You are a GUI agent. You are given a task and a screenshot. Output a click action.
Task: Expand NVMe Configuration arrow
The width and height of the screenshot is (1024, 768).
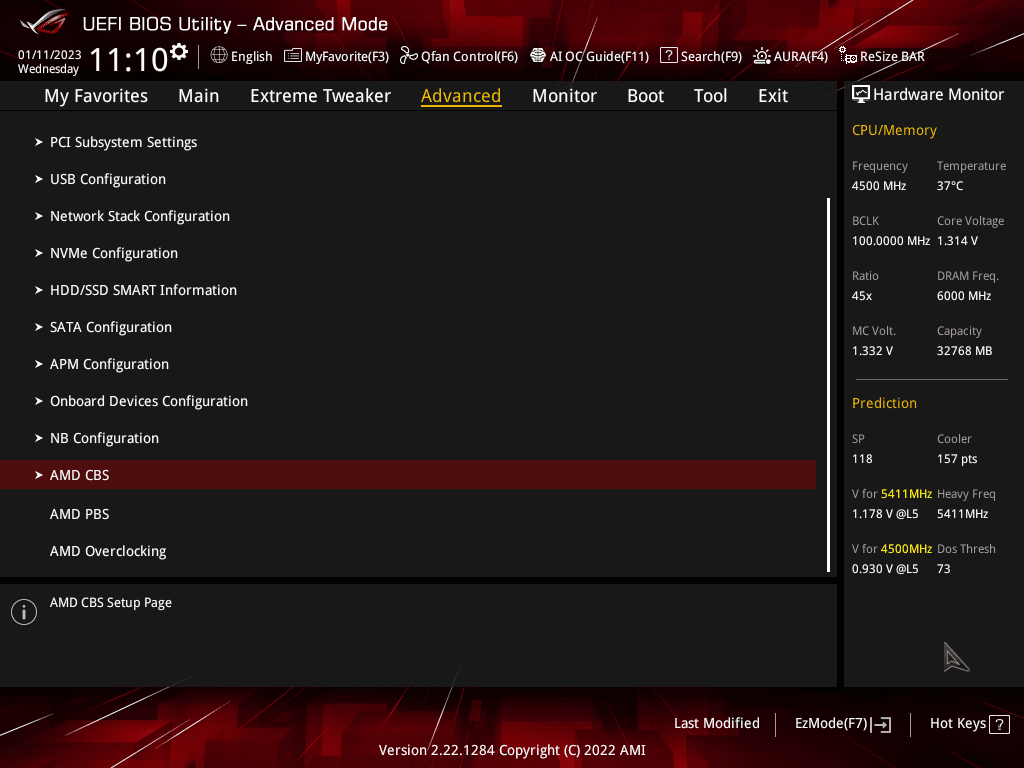tap(39, 253)
